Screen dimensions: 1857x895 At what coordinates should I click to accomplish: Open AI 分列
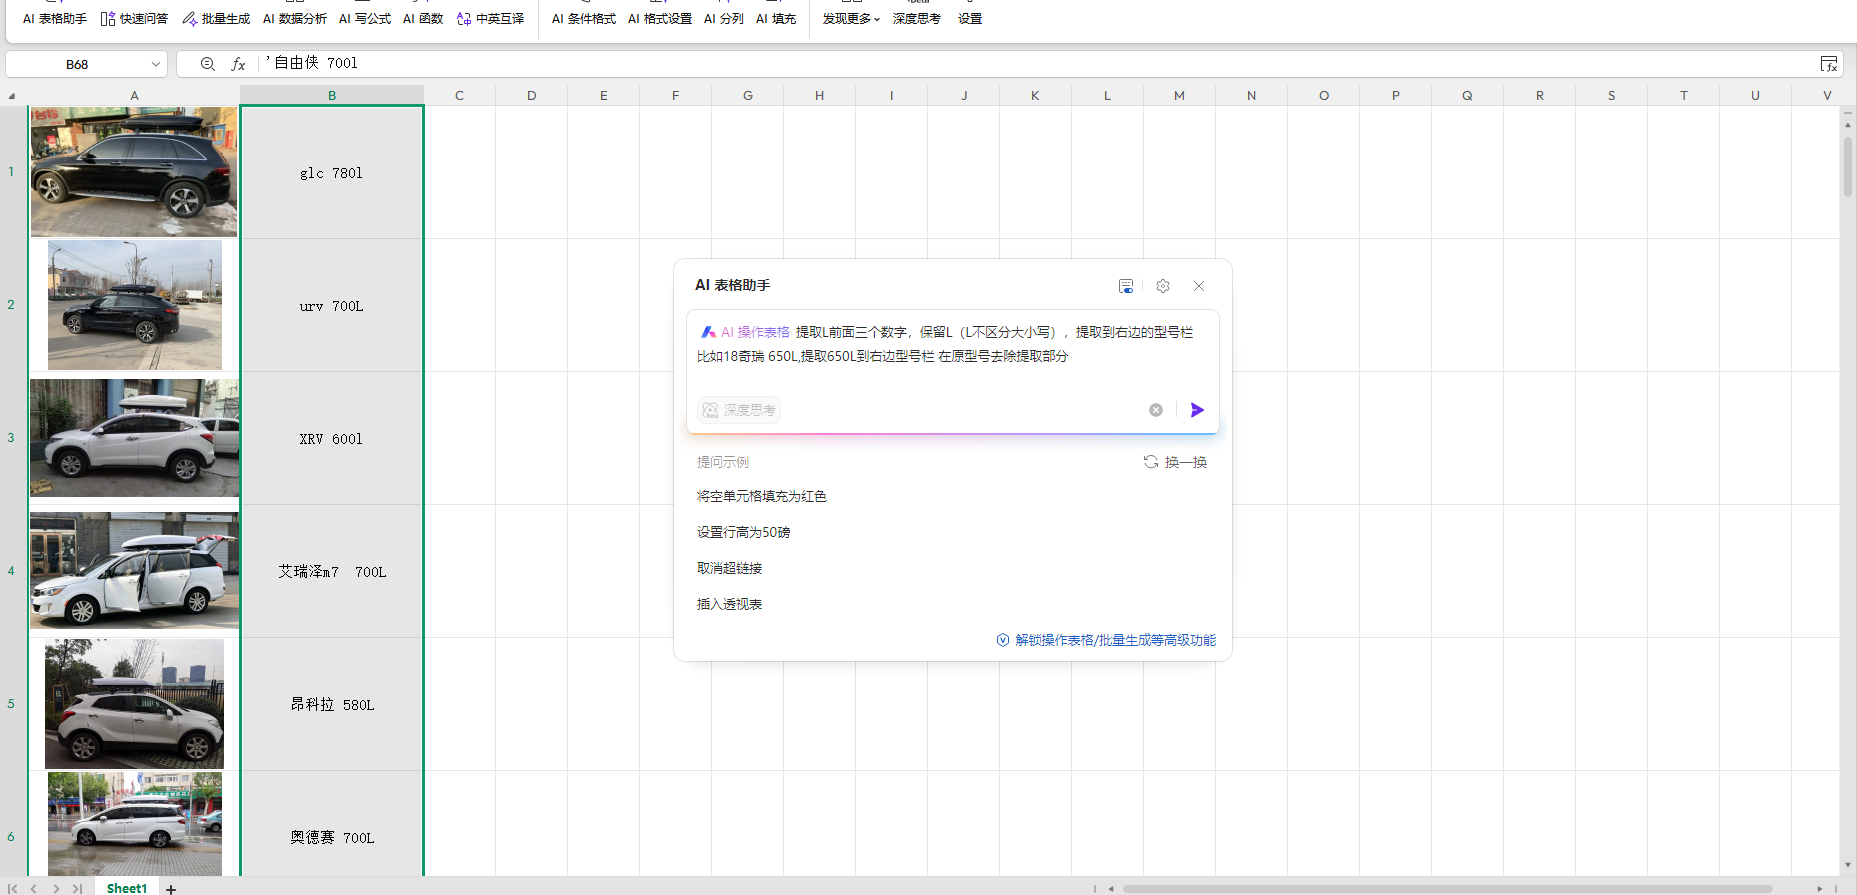[x=724, y=19]
